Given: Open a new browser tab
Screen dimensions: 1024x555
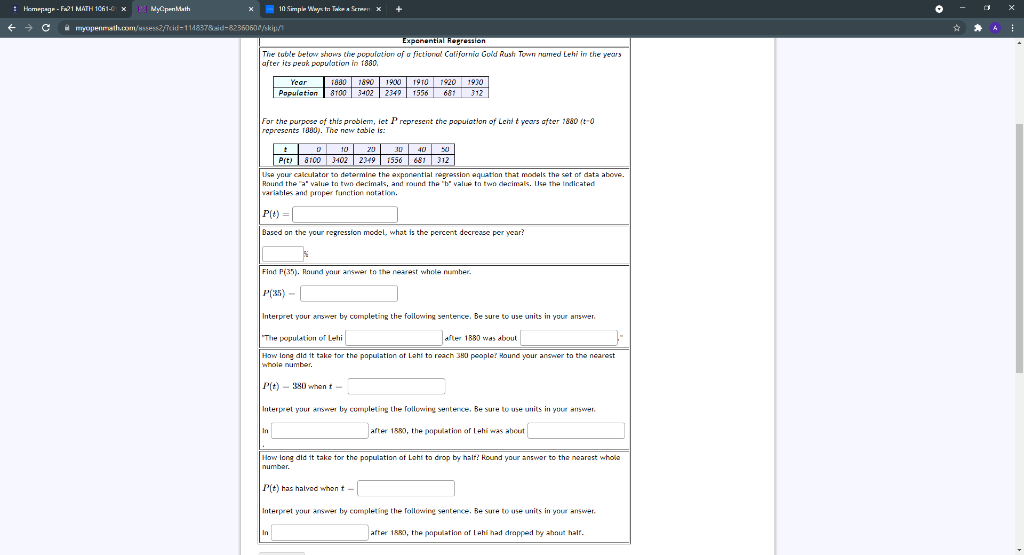Looking at the screenshot, I should (398, 9).
